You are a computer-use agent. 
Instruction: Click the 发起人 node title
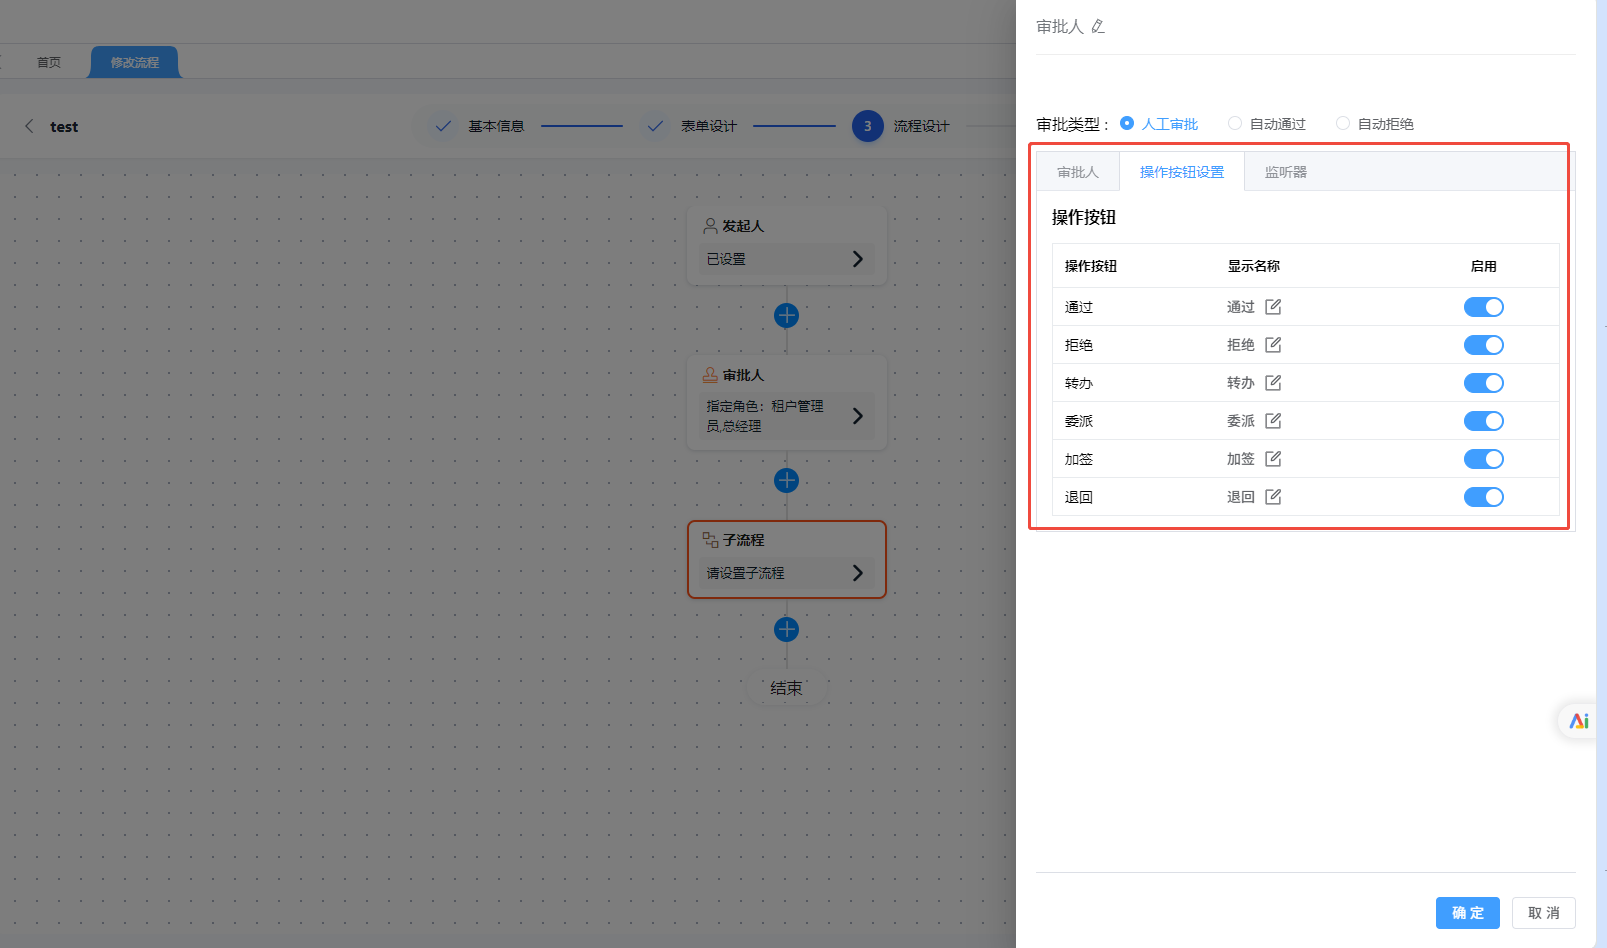744,226
